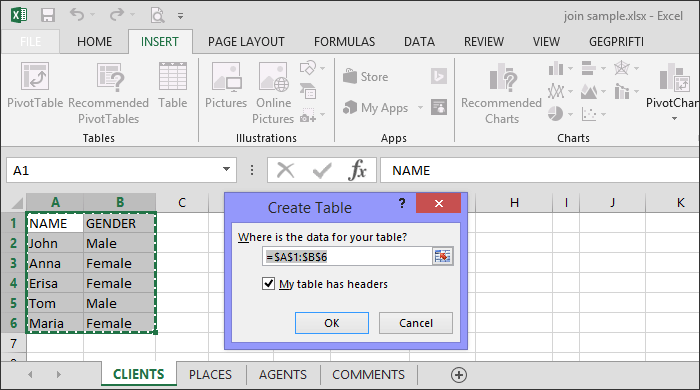Select column B header

(120, 203)
